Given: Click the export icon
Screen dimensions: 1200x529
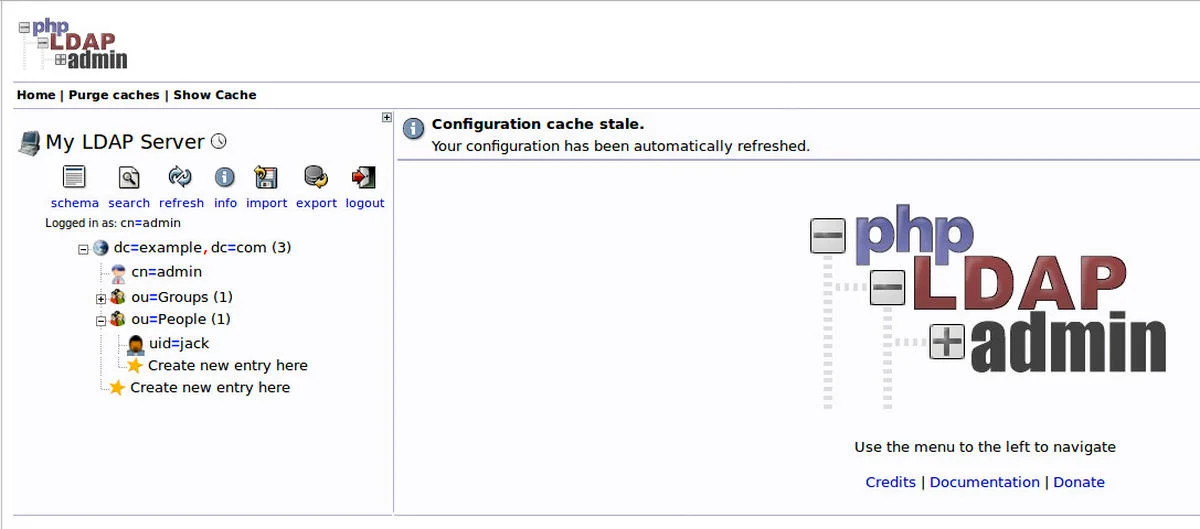Looking at the screenshot, I should pos(316,178).
